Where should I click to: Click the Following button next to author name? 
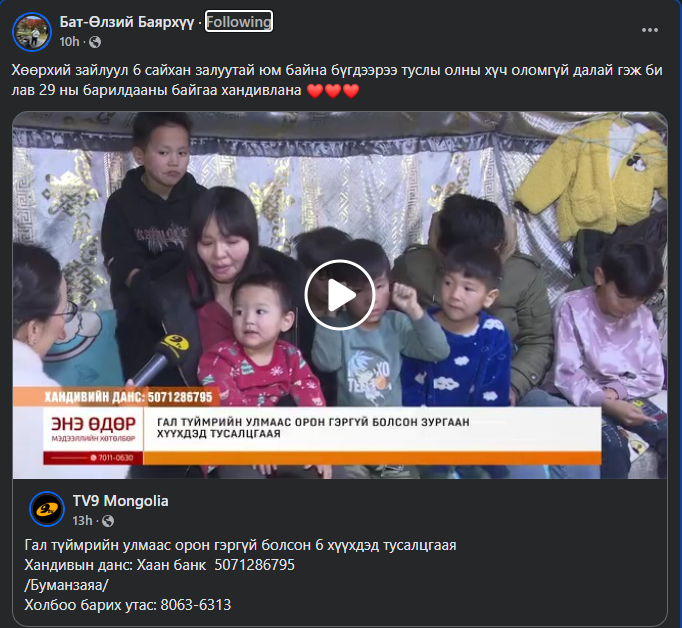point(239,21)
